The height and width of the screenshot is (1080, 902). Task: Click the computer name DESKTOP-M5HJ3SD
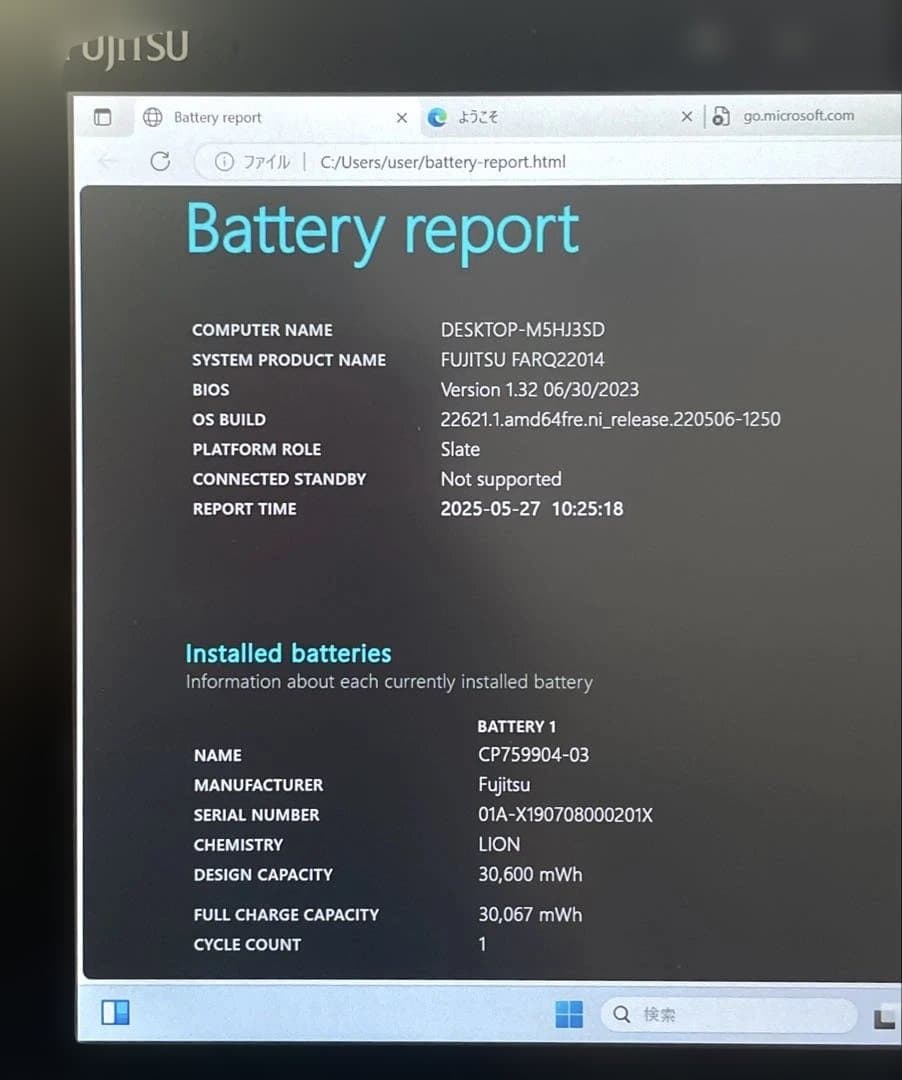point(522,330)
